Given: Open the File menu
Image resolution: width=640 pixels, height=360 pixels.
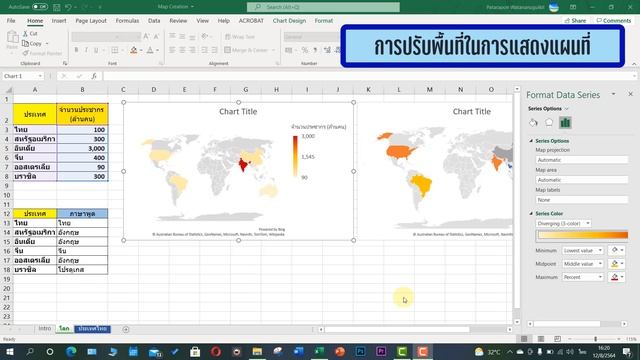Looking at the screenshot, I should [x=11, y=20].
